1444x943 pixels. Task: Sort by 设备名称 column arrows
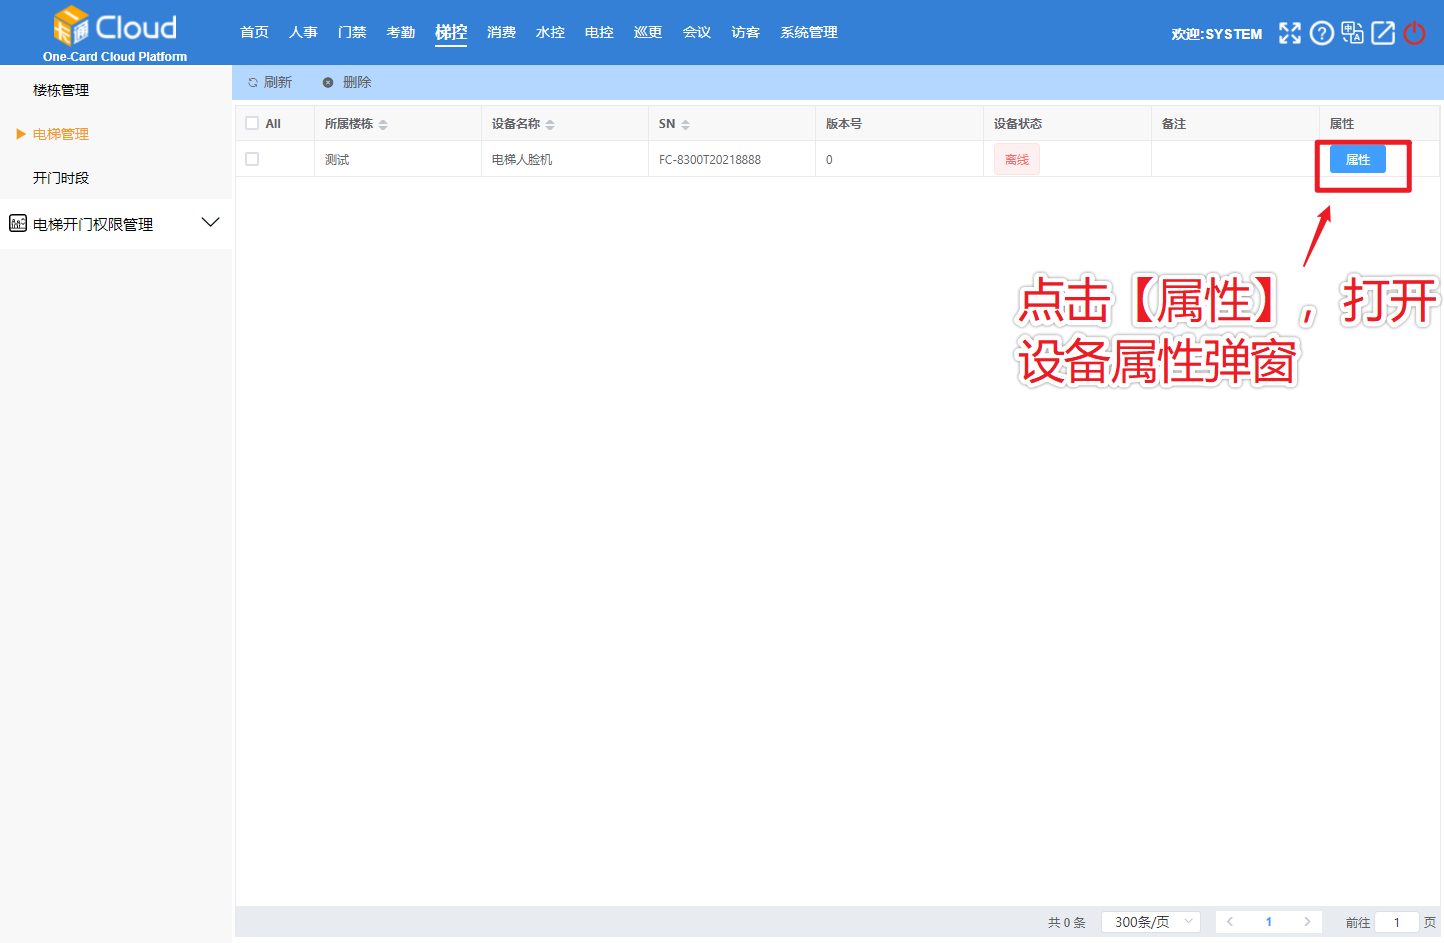tap(550, 125)
